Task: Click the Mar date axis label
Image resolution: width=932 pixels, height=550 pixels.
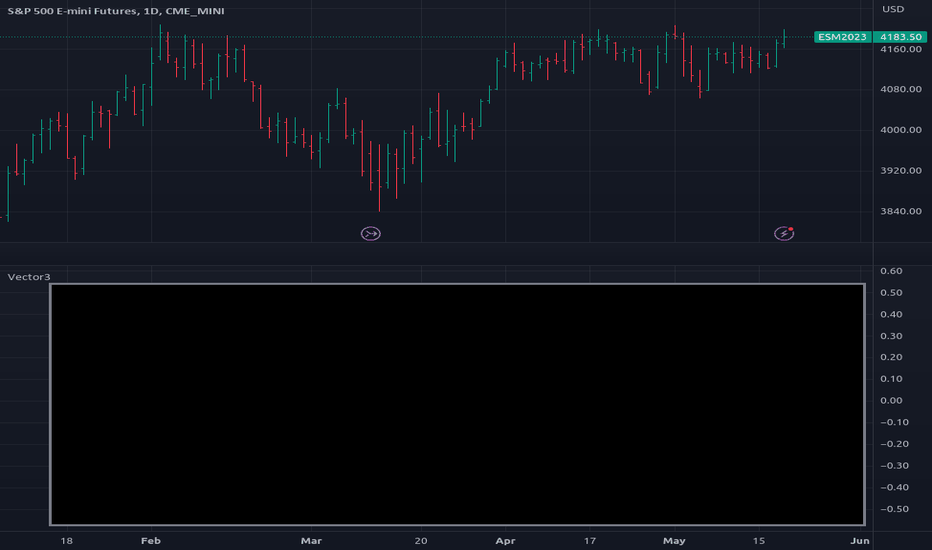Action: pyautogui.click(x=311, y=540)
